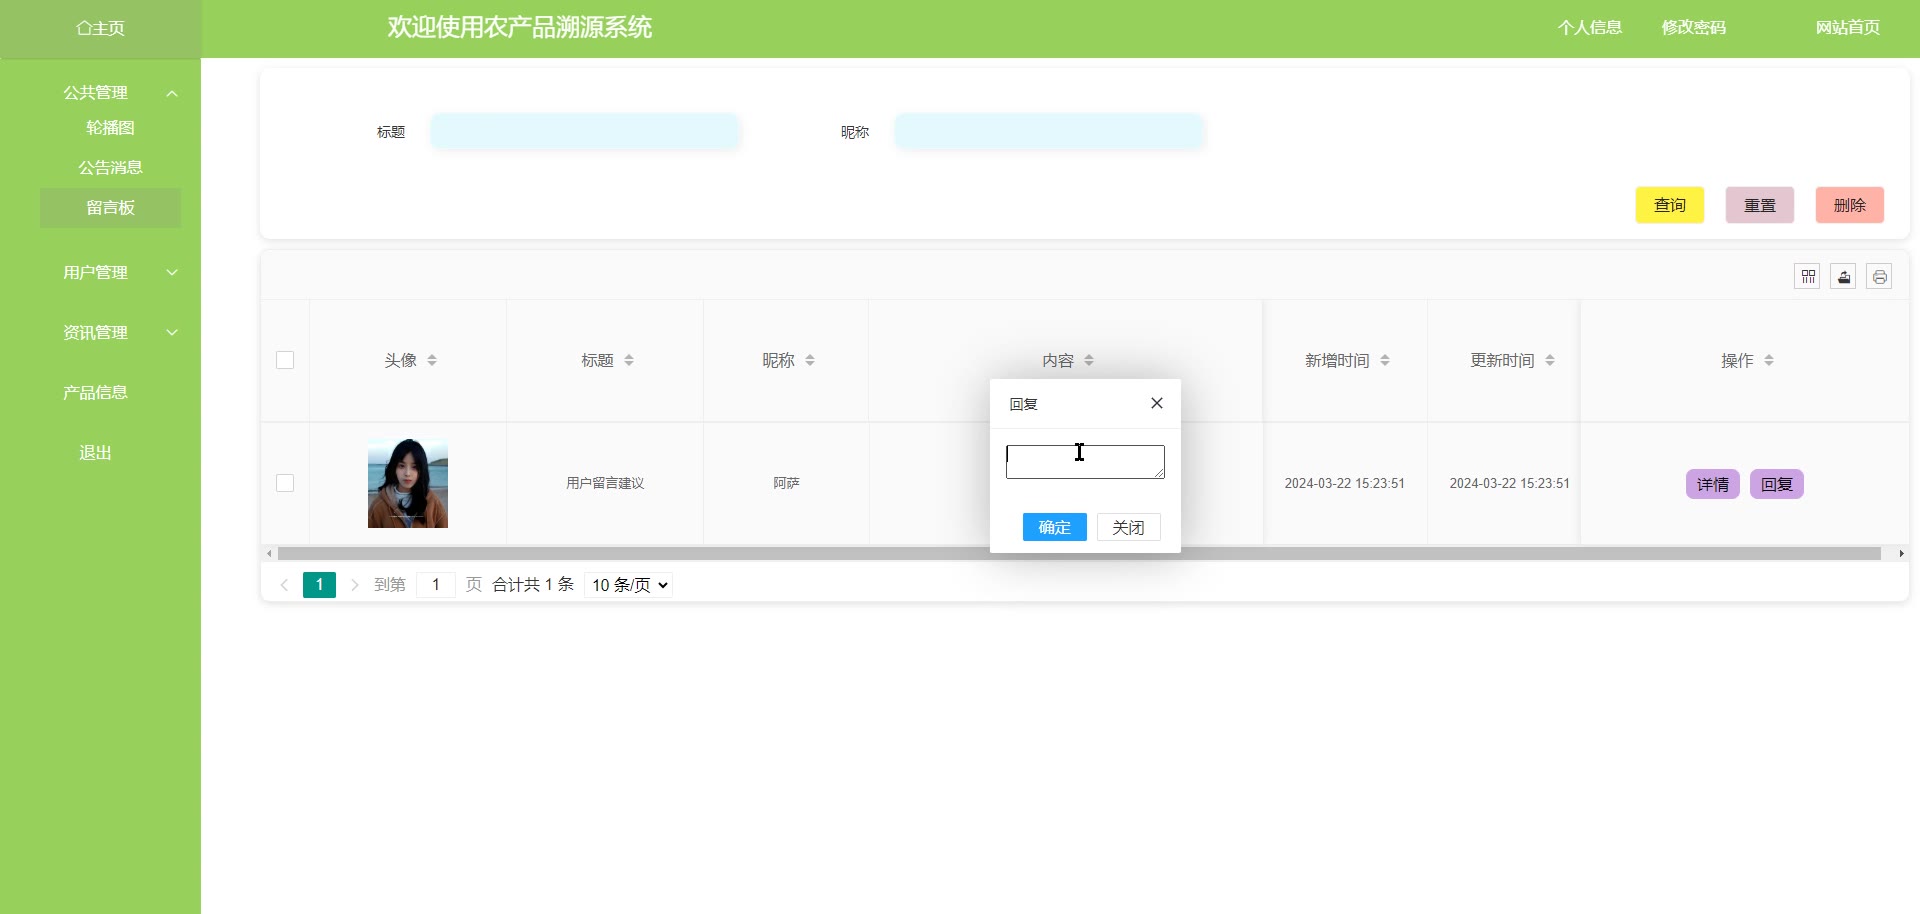The height and width of the screenshot is (914, 1920).
Task: Focus the 标题 search field
Action: 585,132
